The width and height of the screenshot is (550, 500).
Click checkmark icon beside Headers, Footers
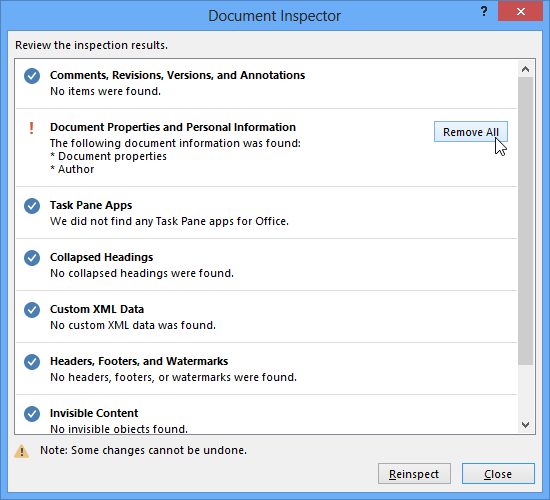(x=32, y=362)
